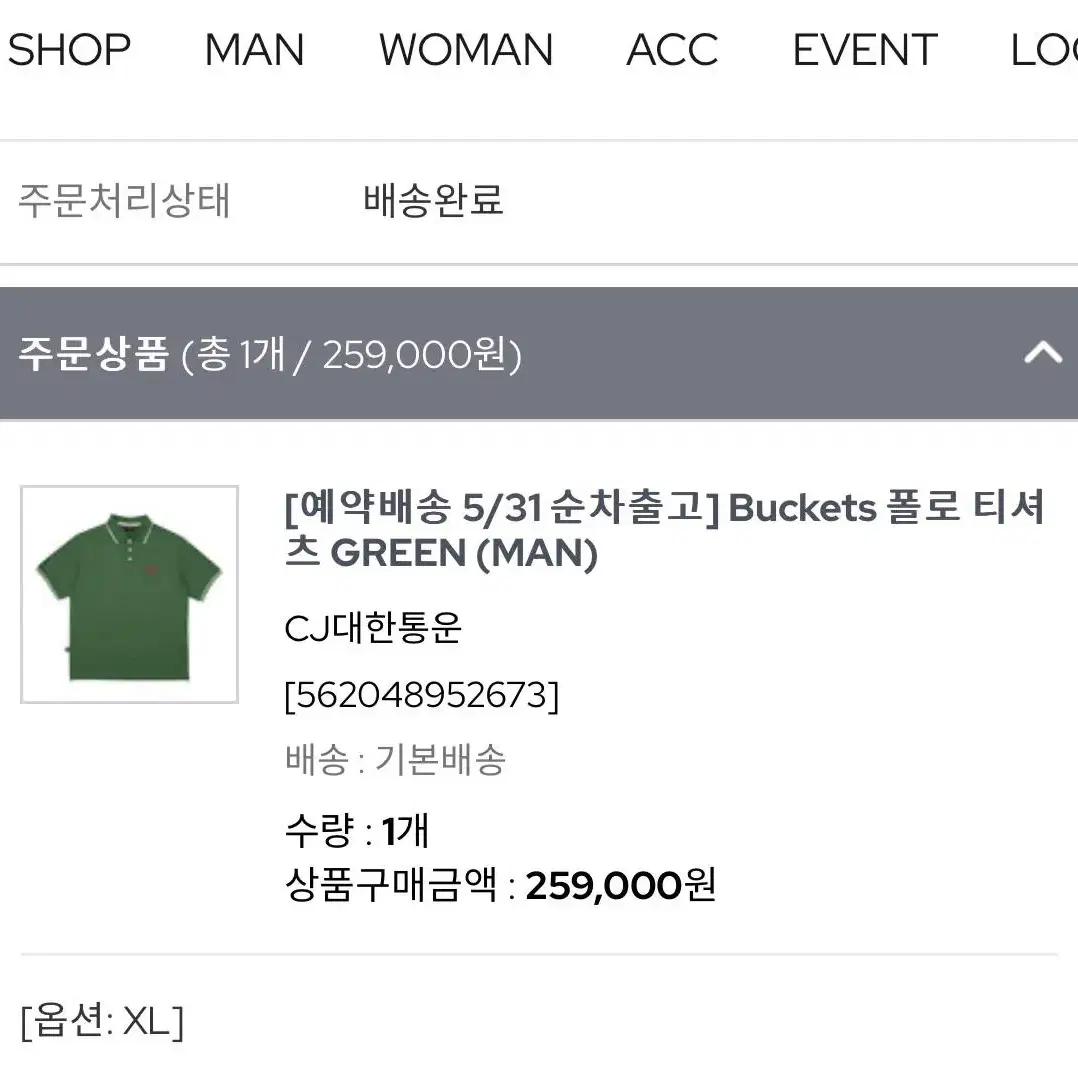1078x1078 pixels.
Task: Open tracking number 562048952673
Action: click(x=421, y=695)
